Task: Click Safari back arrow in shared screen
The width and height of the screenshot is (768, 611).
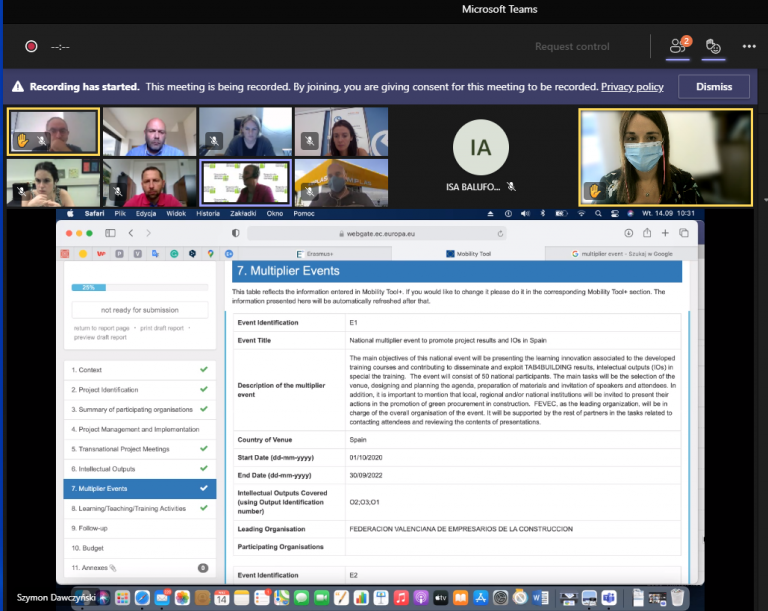Action: (129, 233)
